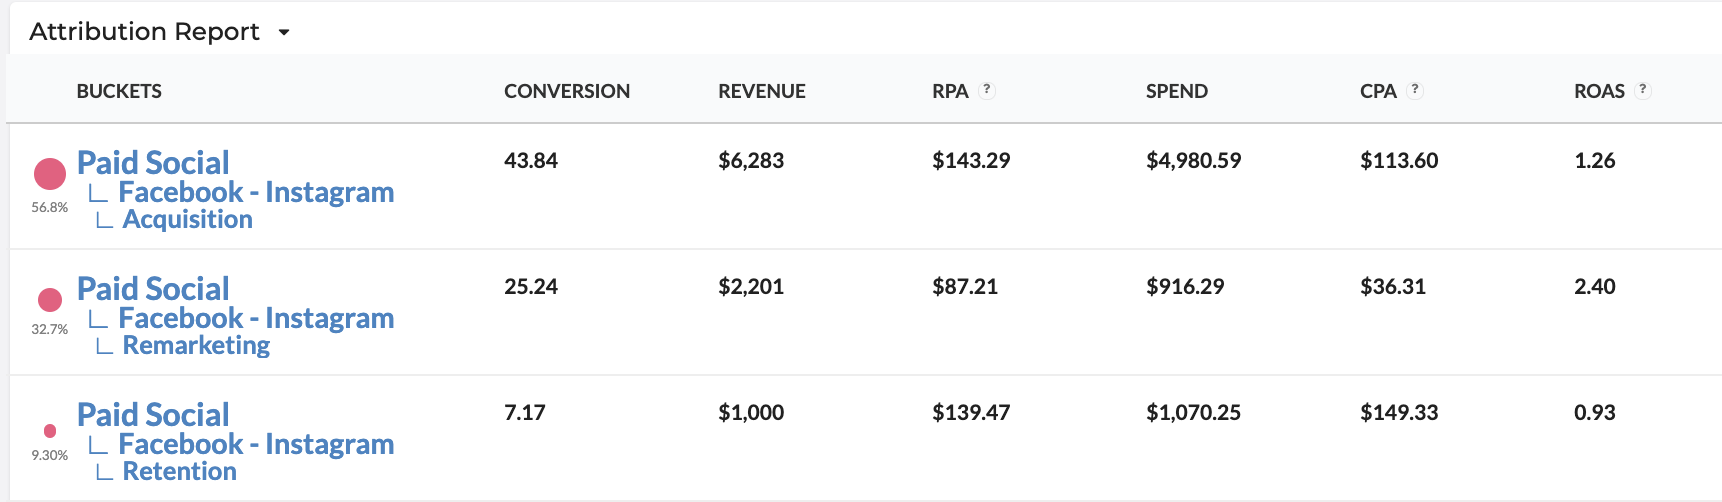Open the Retention bucket link
Viewport: 1722px width, 502px height.
point(179,472)
